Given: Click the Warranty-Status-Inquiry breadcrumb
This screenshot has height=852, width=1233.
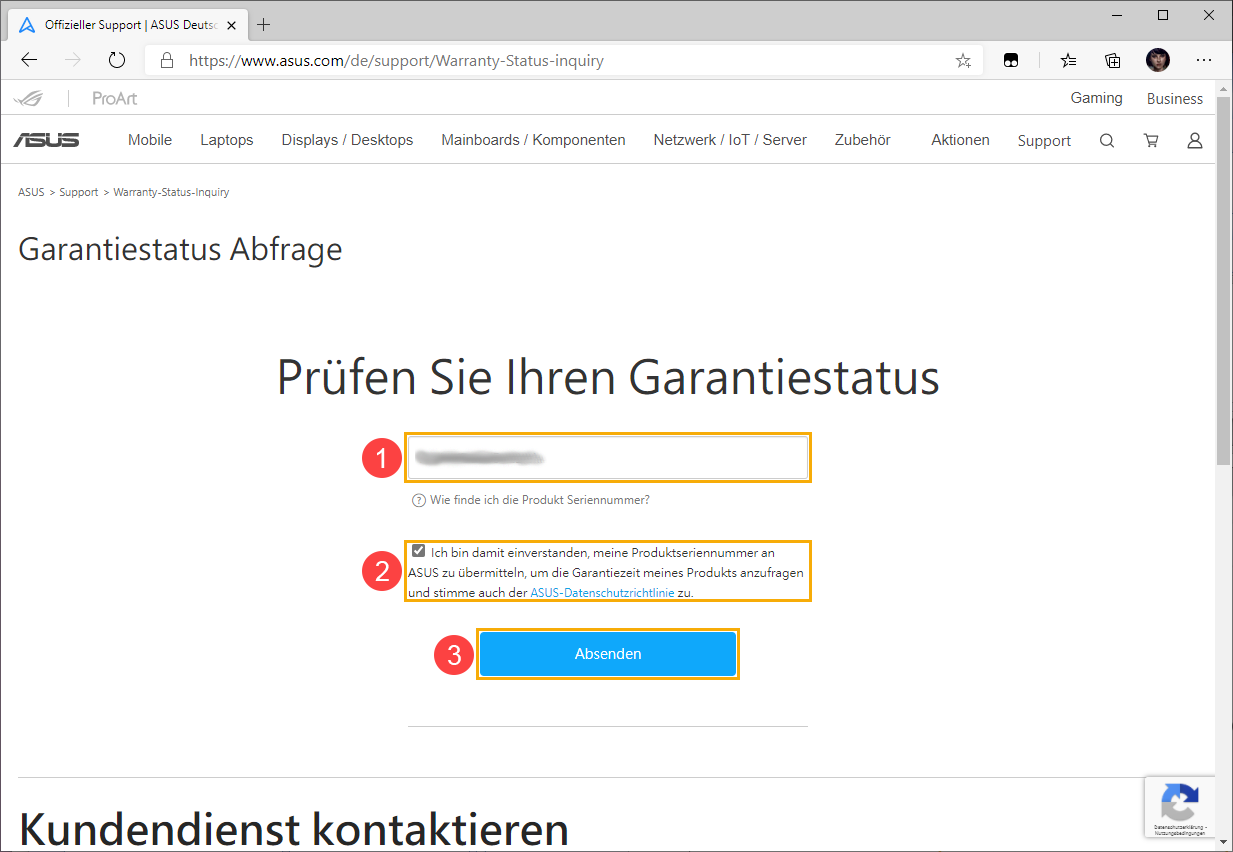Looking at the screenshot, I should (171, 192).
